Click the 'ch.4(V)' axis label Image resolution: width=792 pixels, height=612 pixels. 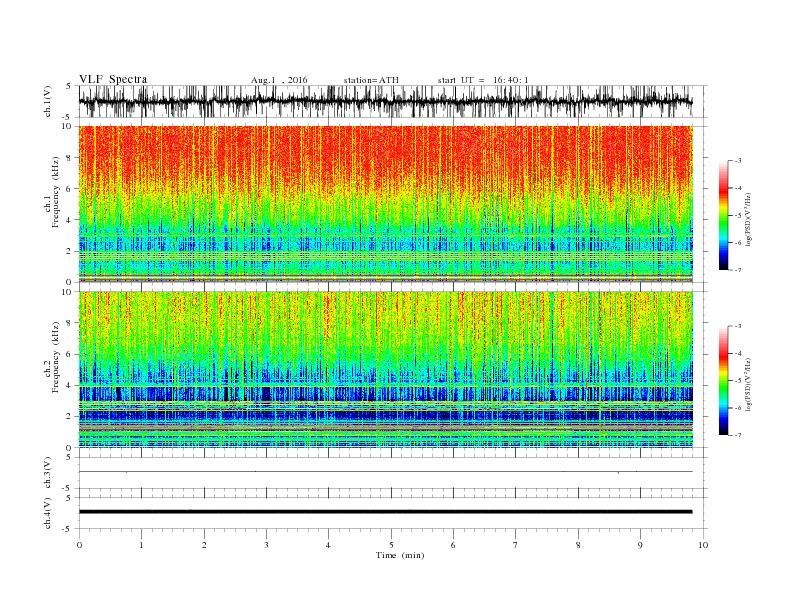[x=48, y=513]
